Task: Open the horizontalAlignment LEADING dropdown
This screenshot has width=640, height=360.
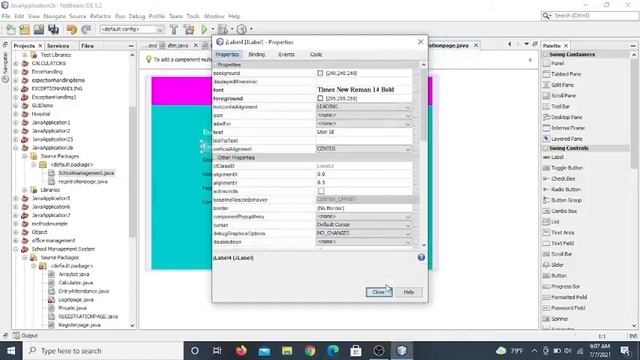Action: 407,107
